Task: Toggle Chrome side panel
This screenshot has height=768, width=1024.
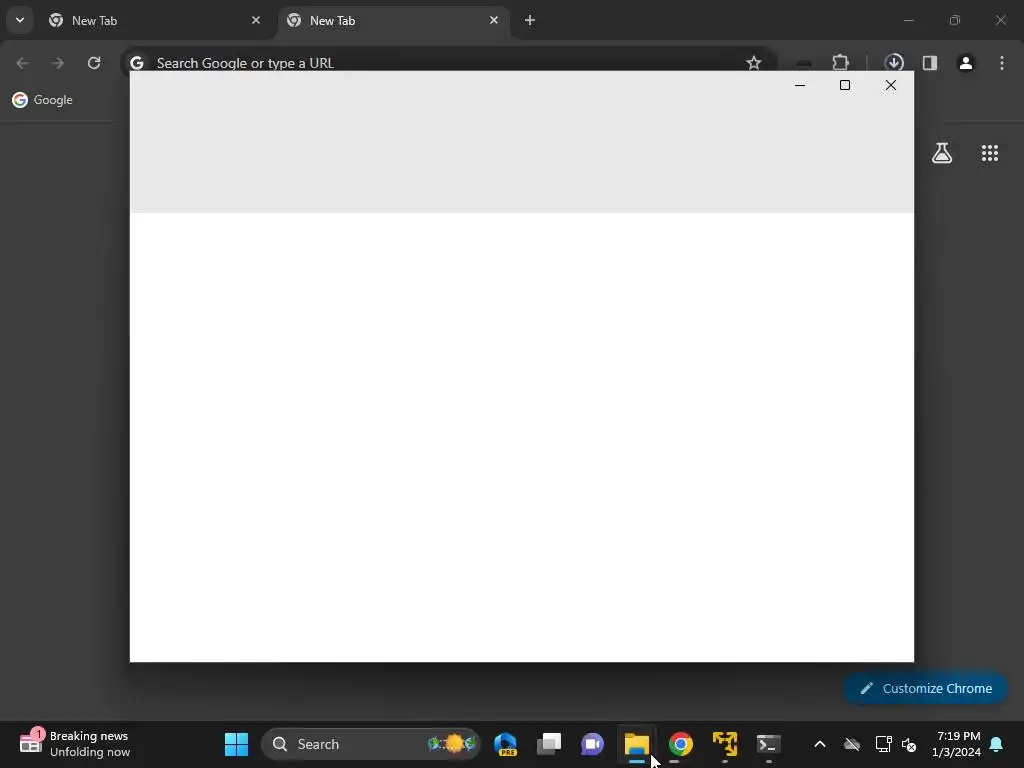Action: (x=930, y=63)
